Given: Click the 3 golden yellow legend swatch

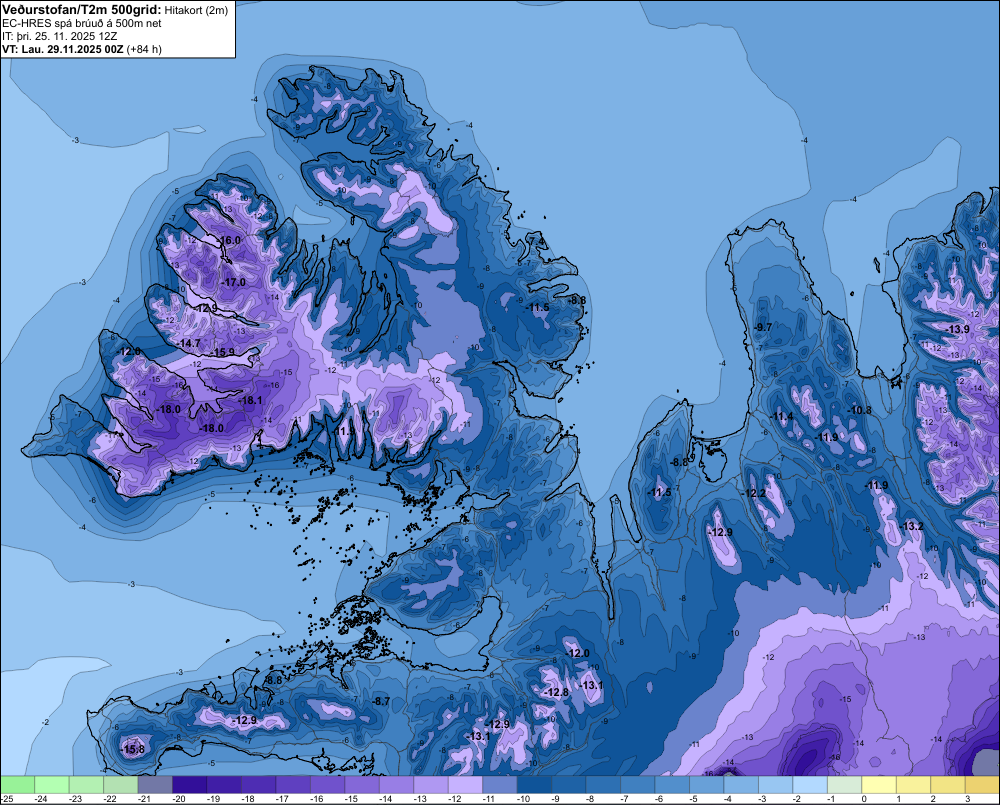Looking at the screenshot, I should click(982, 784).
